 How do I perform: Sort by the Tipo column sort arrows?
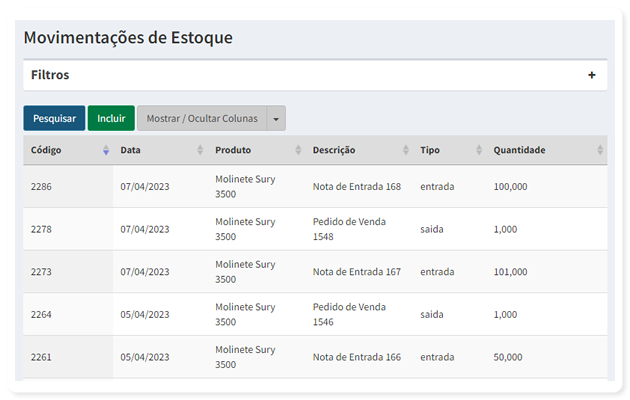click(479, 150)
